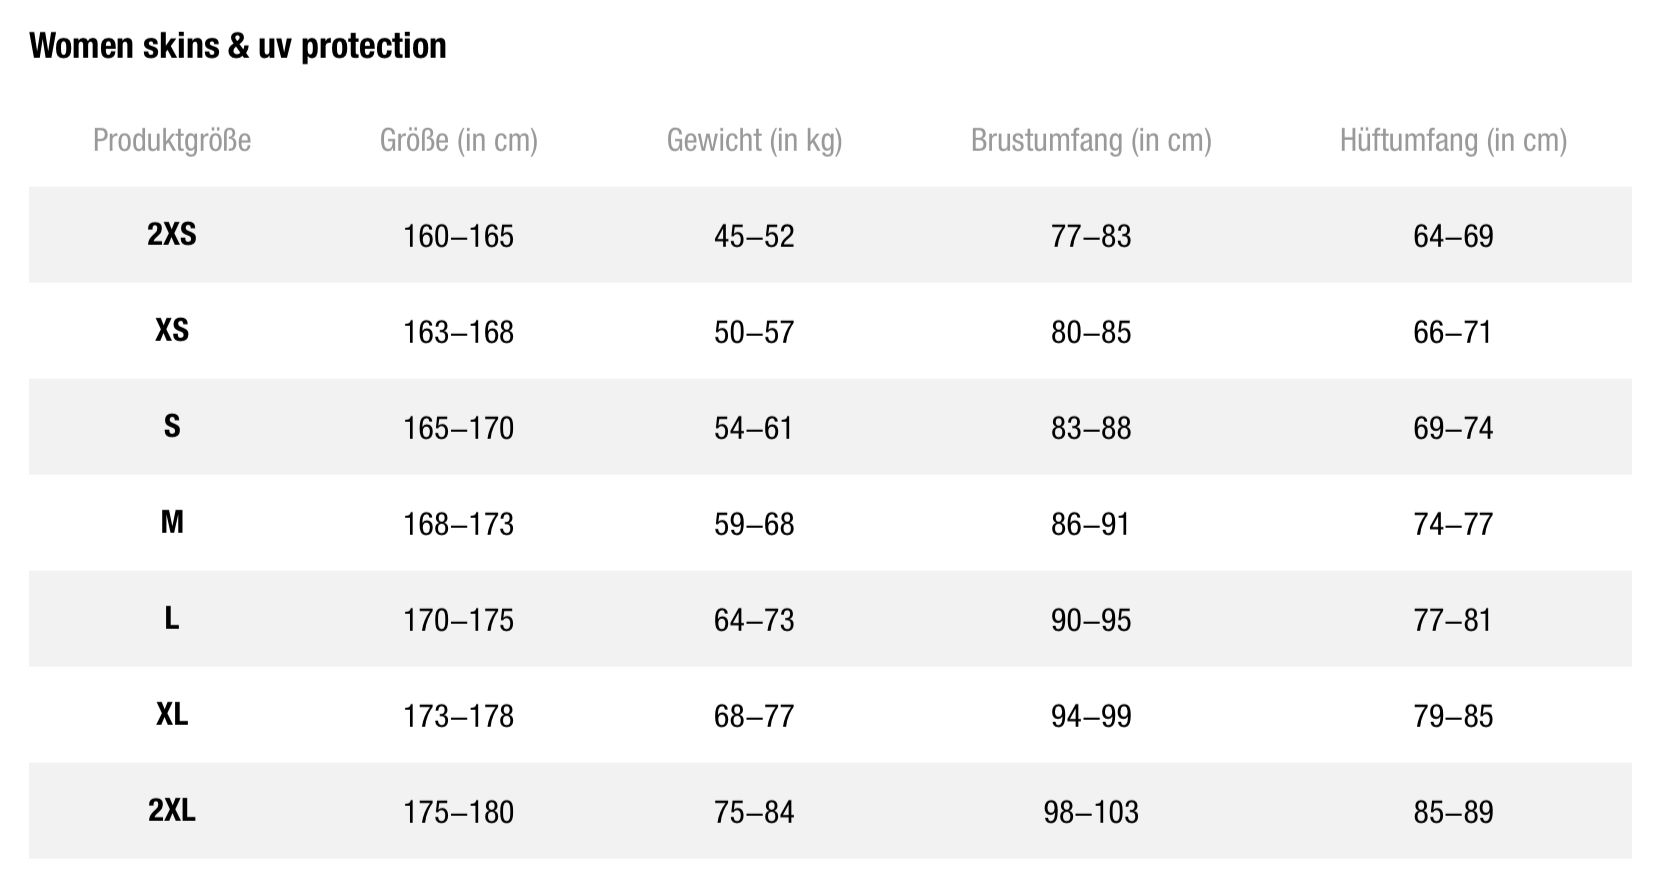Click the L size row label
Image resolution: width=1660 pixels, height=888 pixels.
point(172,619)
